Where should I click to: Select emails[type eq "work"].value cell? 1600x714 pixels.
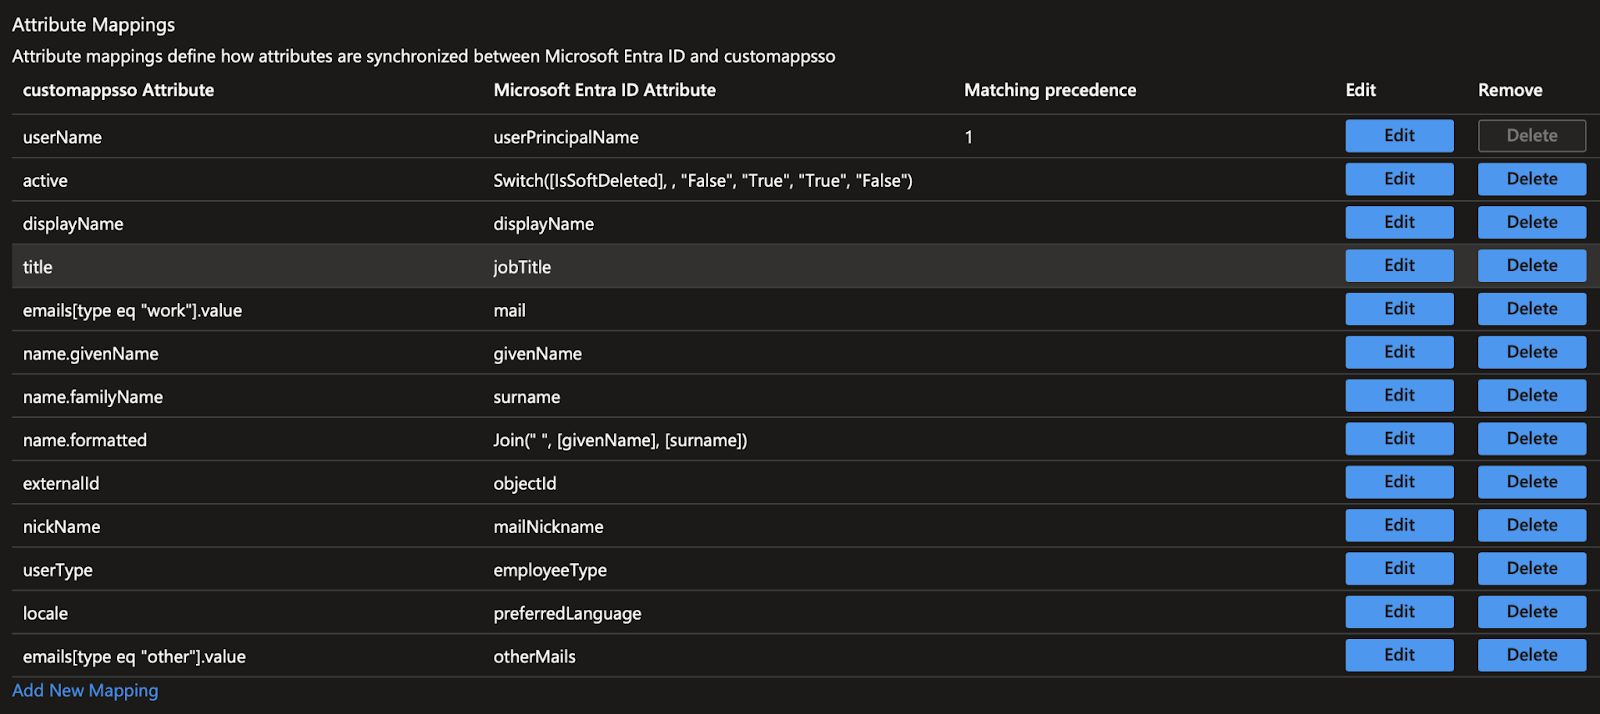[132, 310]
